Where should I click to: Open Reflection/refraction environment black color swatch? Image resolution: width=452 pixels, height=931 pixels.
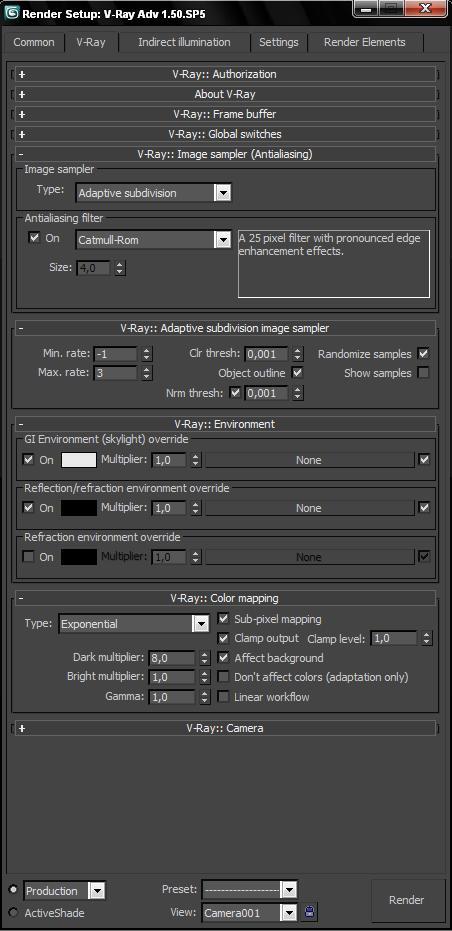[78, 508]
